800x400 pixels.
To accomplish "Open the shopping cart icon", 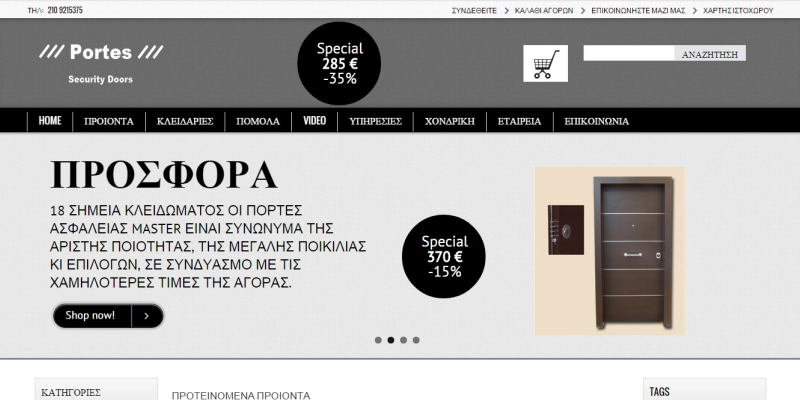I will (545, 63).
